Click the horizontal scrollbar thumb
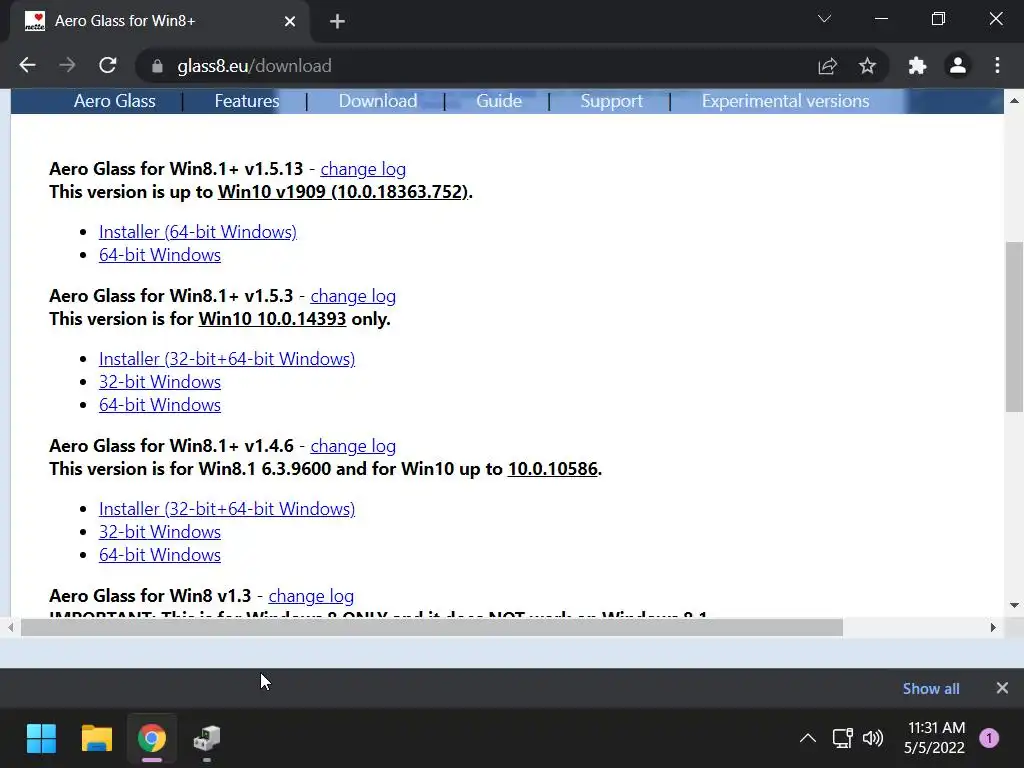The image size is (1024, 768). tap(432, 628)
